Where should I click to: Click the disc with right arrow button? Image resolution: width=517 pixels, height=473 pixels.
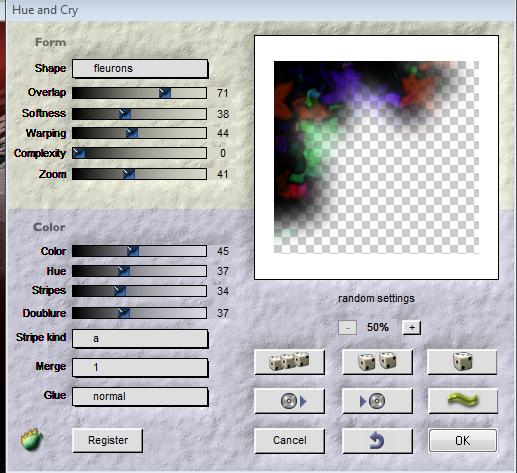click(x=289, y=401)
